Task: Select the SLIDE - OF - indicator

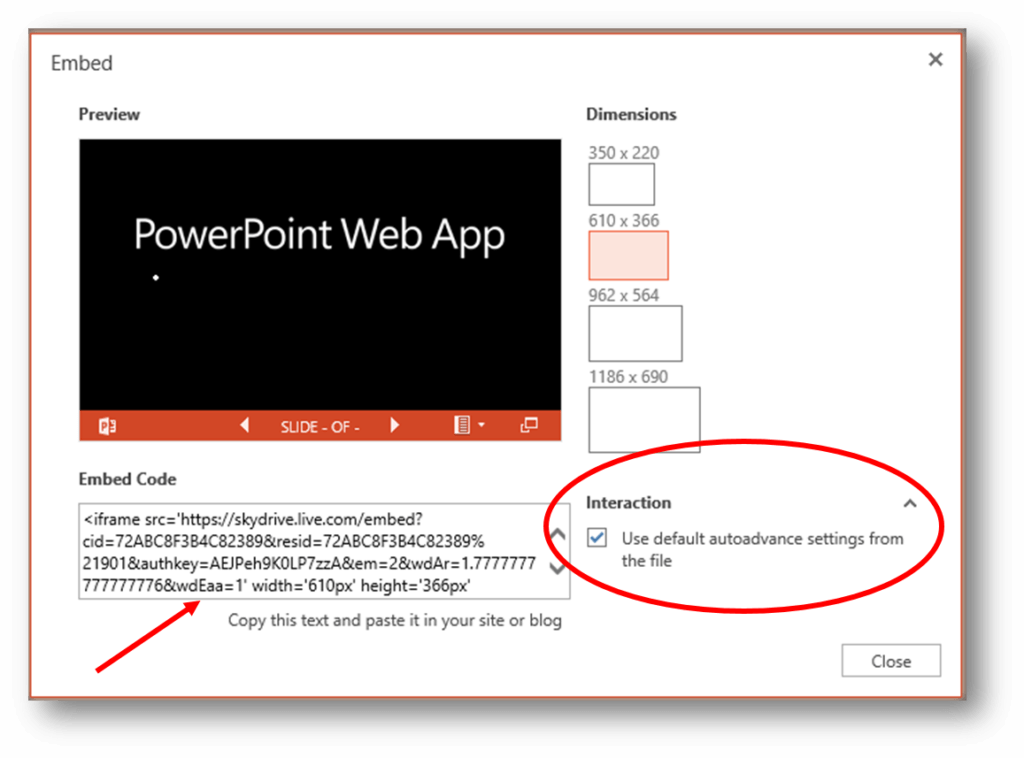Action: click(320, 426)
